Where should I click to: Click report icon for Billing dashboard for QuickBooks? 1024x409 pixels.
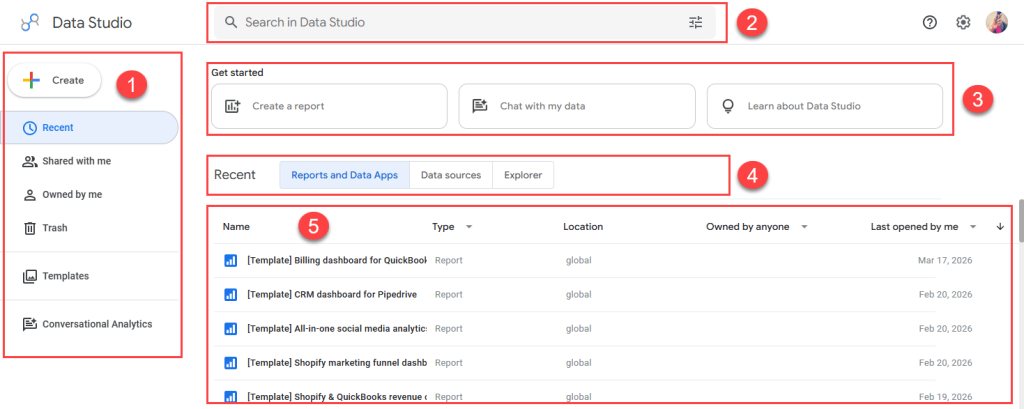(x=230, y=261)
